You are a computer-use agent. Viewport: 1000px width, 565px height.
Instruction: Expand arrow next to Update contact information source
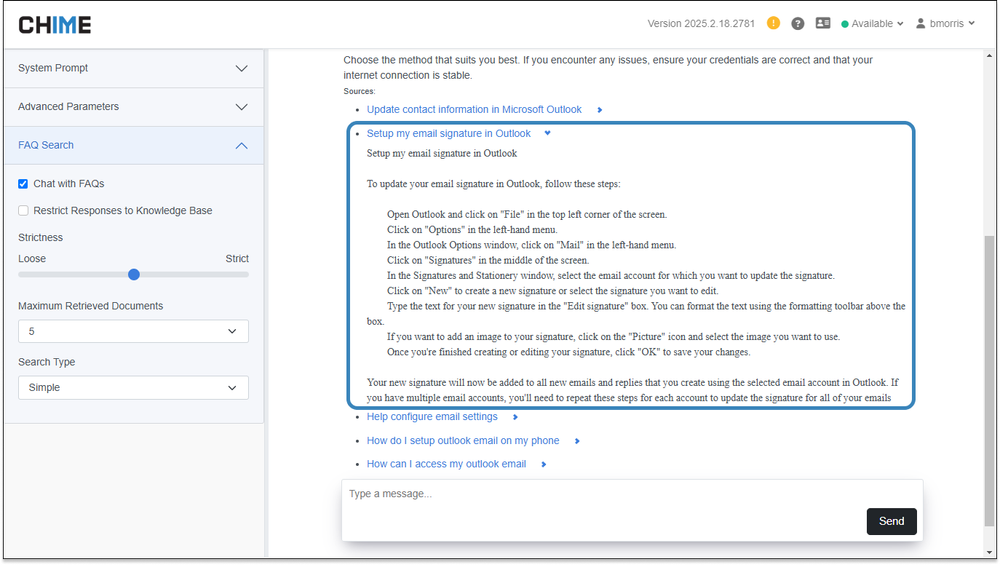pyautogui.click(x=599, y=110)
